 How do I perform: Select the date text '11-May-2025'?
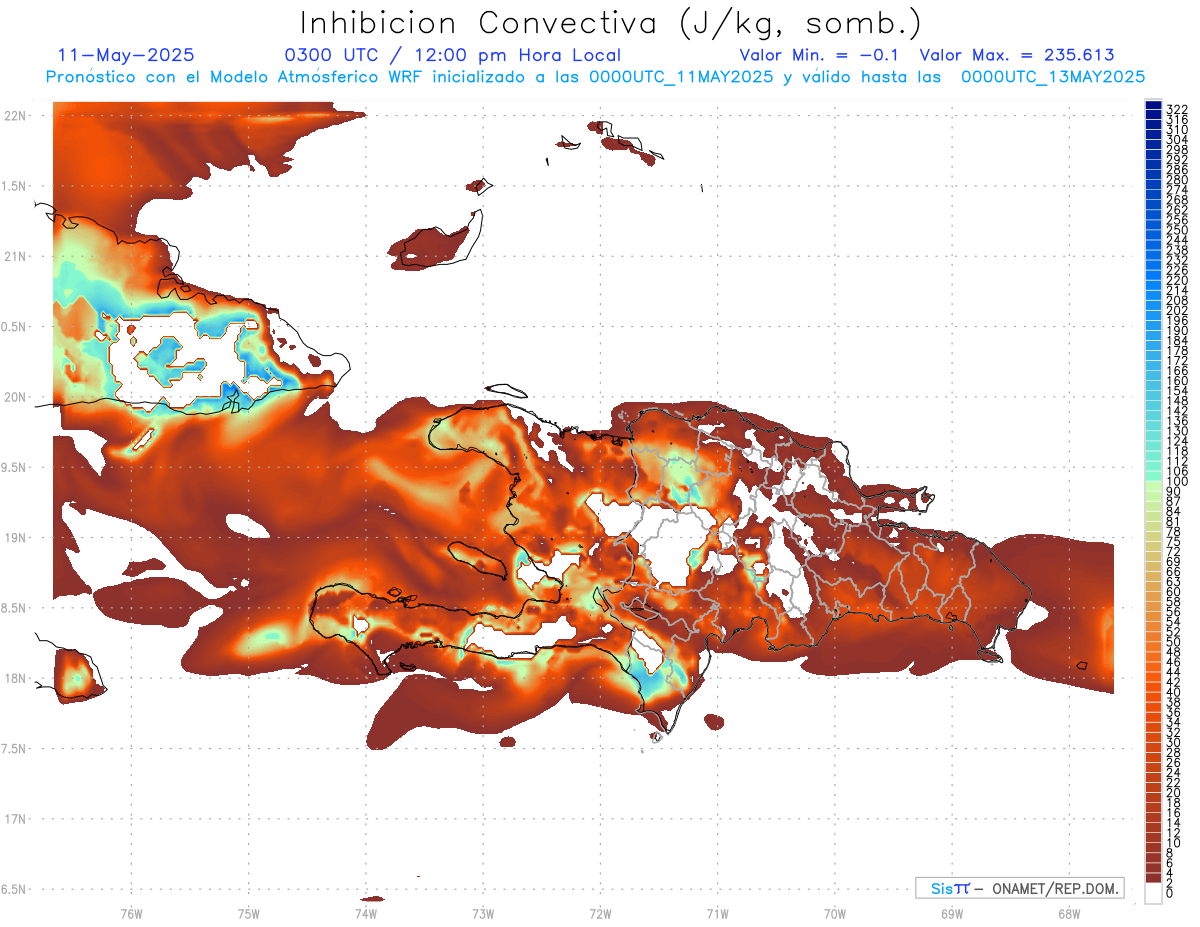[x=126, y=55]
